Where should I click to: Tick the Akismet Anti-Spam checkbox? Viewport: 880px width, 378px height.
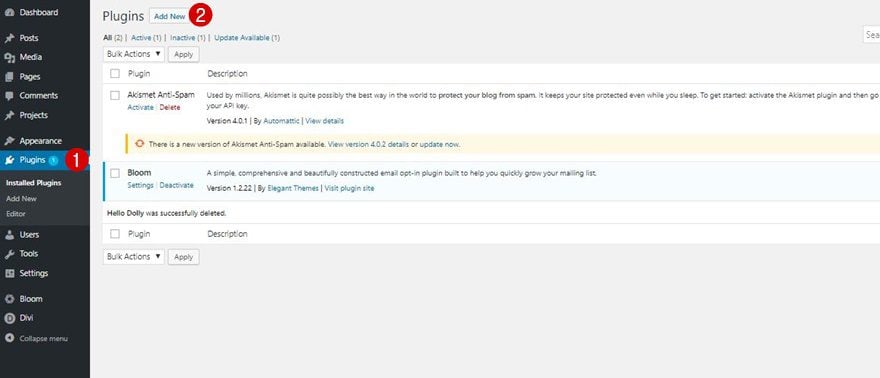tap(115, 95)
